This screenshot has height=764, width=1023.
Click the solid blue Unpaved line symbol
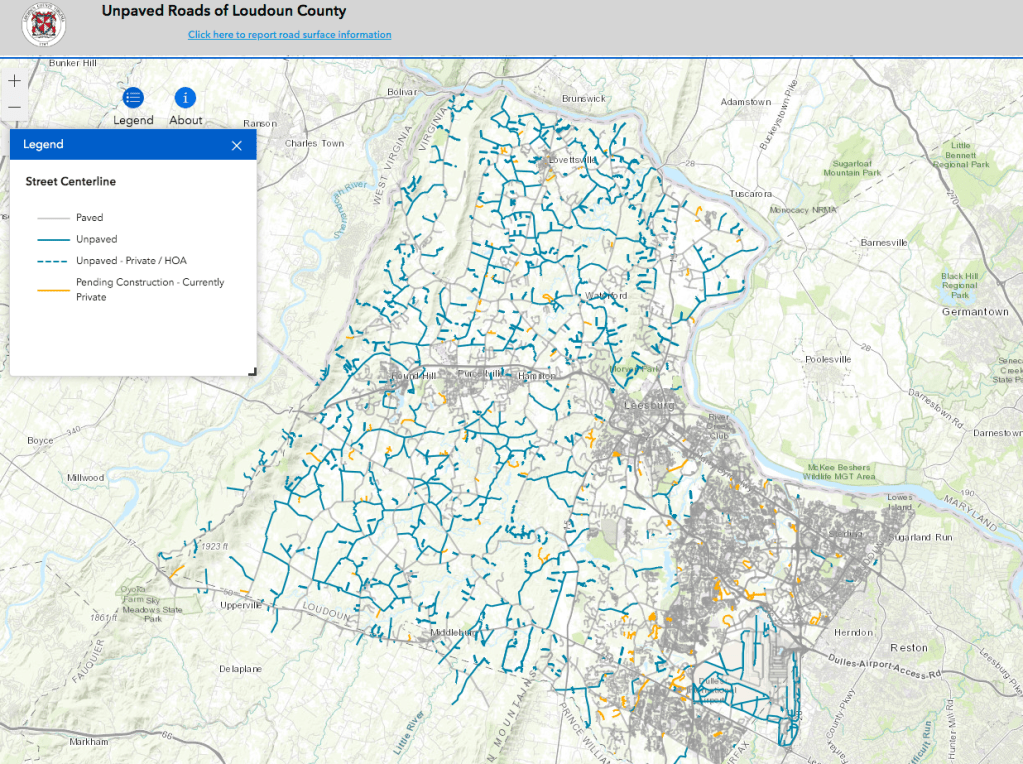53,240
